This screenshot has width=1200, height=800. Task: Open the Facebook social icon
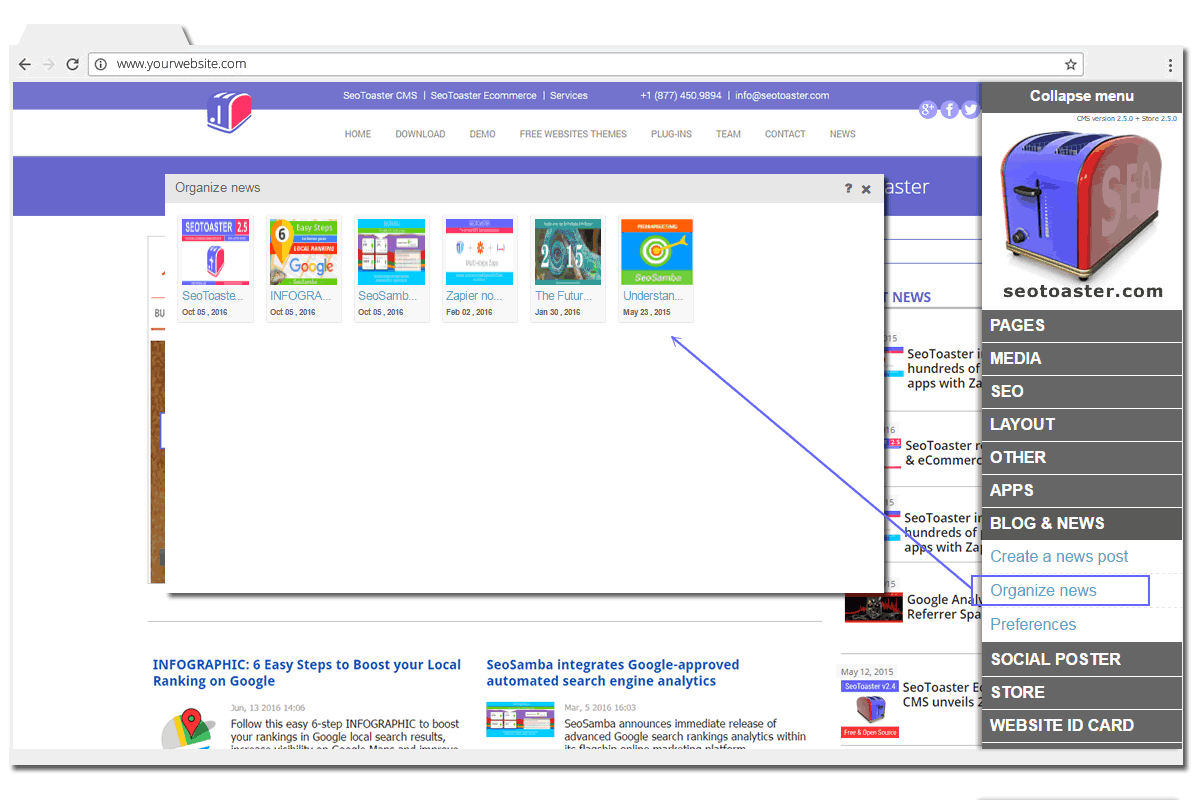[950, 109]
